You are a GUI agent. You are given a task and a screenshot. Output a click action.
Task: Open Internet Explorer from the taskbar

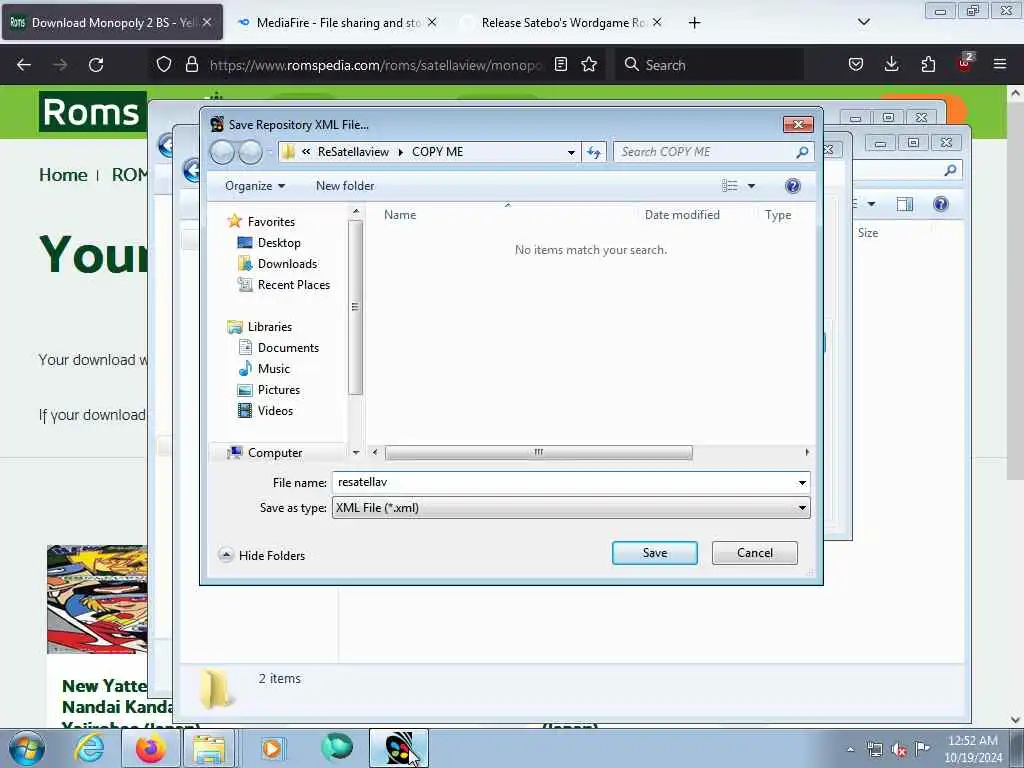click(89, 748)
